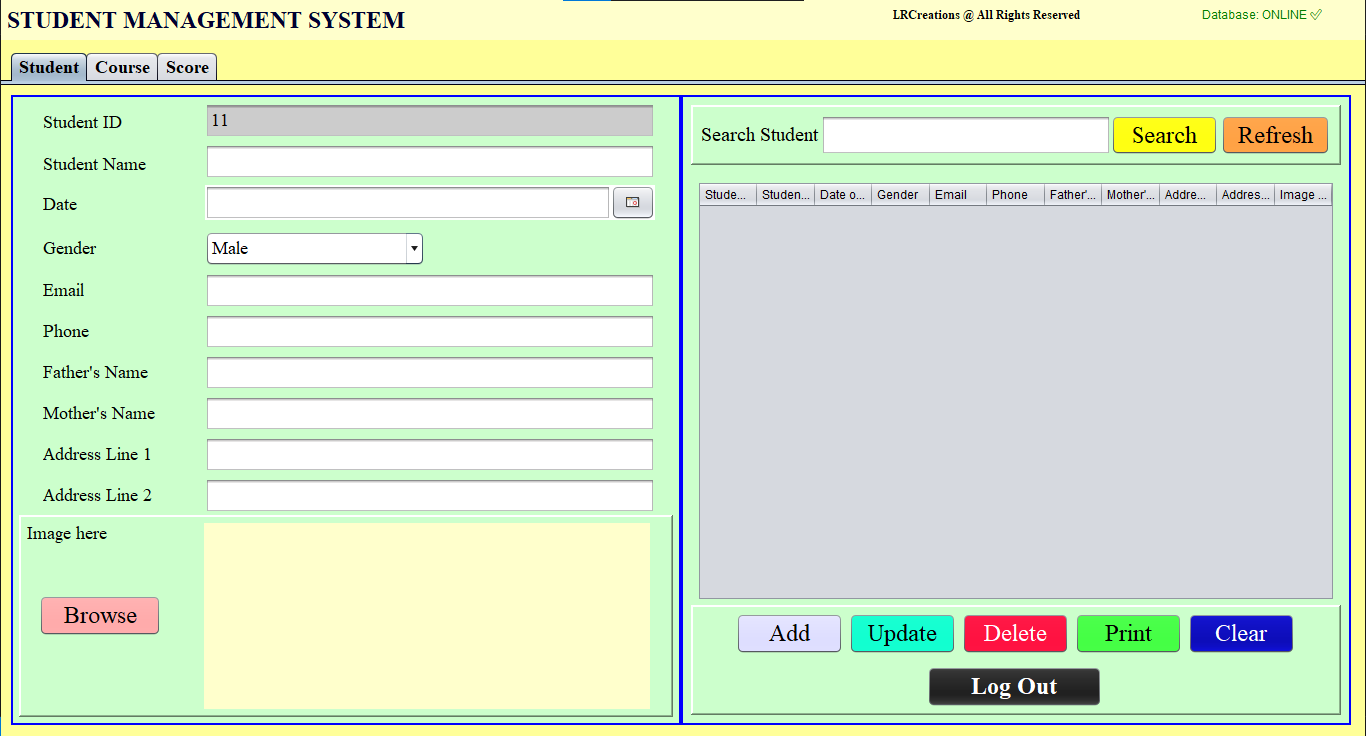
Task: Open the date picker calendar icon
Action: pos(632,203)
